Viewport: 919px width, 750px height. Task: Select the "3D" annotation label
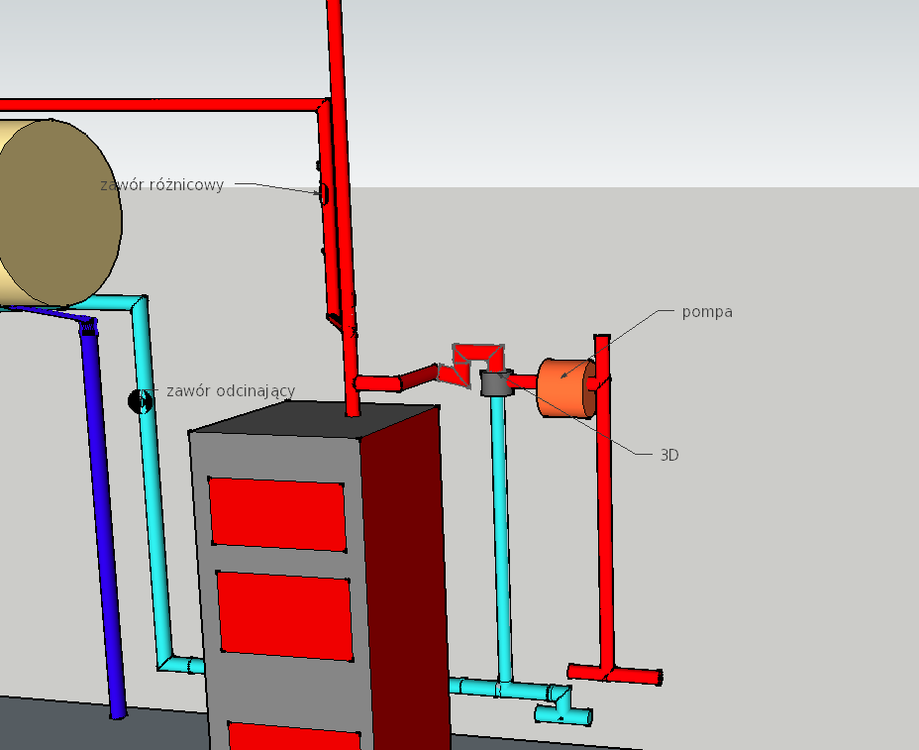tap(669, 455)
